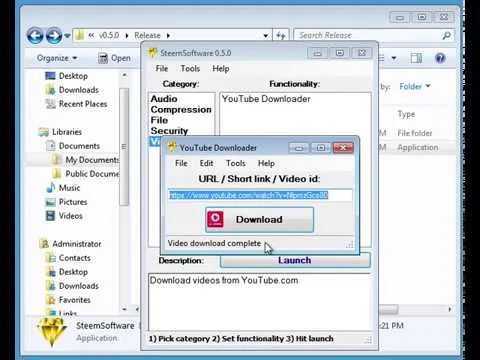This screenshot has width=480, height=360.
Task: Click the magnifier icon in search box
Action: pyautogui.click(x=446, y=35)
